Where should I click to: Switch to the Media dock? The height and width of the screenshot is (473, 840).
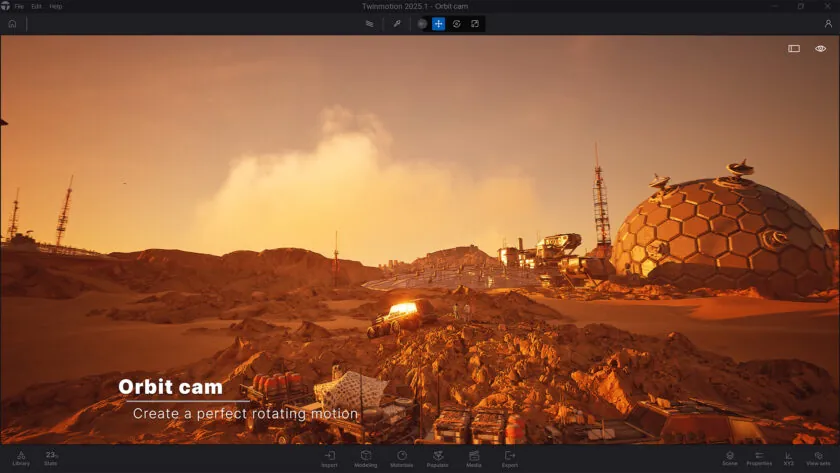point(474,458)
